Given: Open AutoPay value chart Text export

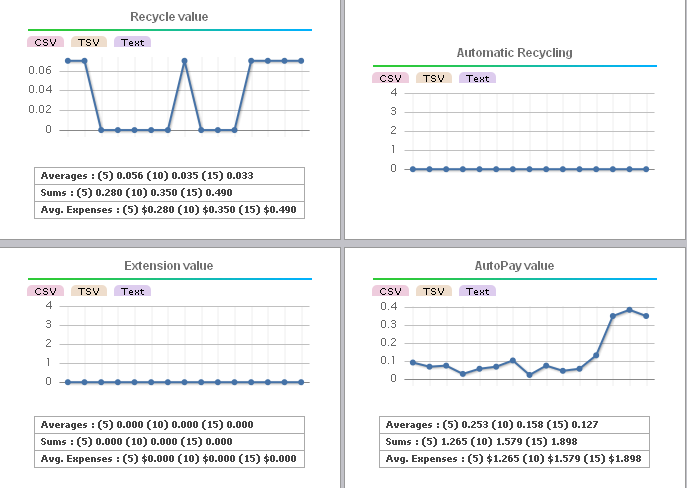Looking at the screenshot, I should pos(477,291).
